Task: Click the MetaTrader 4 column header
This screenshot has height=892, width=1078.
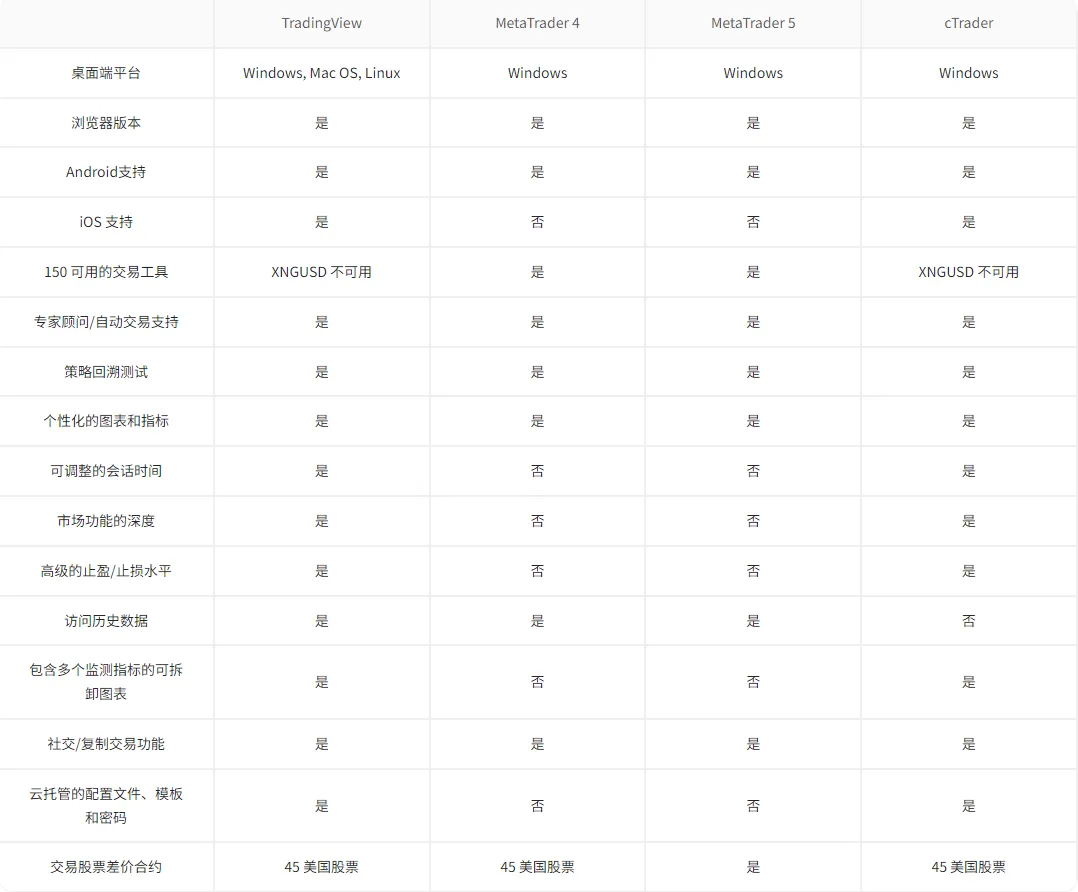Action: pyautogui.click(x=537, y=23)
